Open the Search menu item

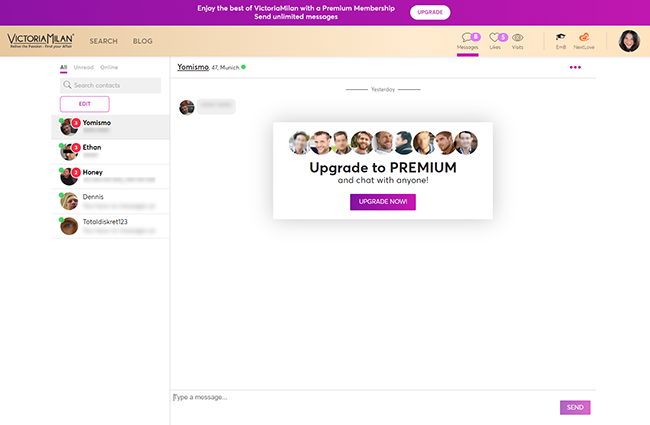(103, 41)
